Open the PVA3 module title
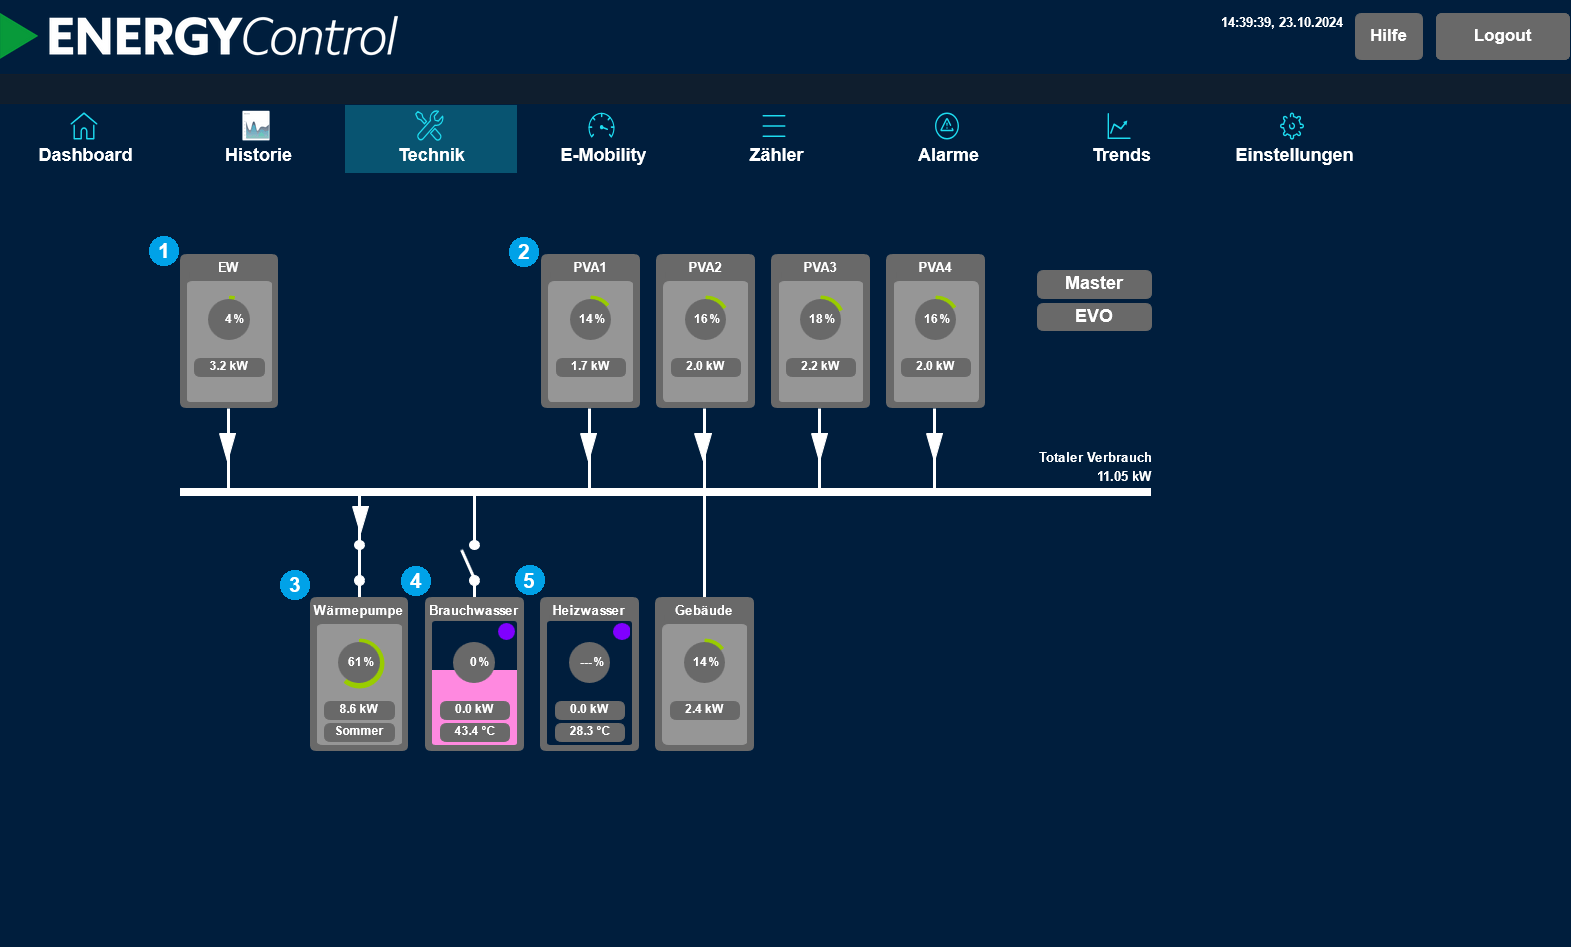1571x947 pixels. pos(820,267)
